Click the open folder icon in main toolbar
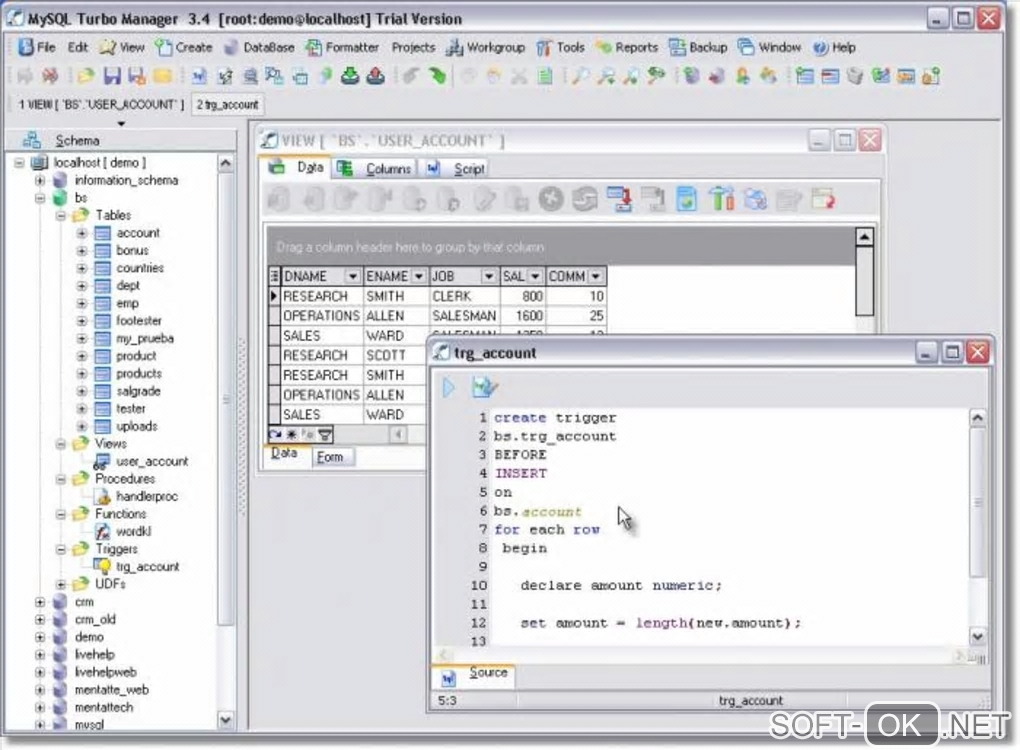 pyautogui.click(x=85, y=76)
